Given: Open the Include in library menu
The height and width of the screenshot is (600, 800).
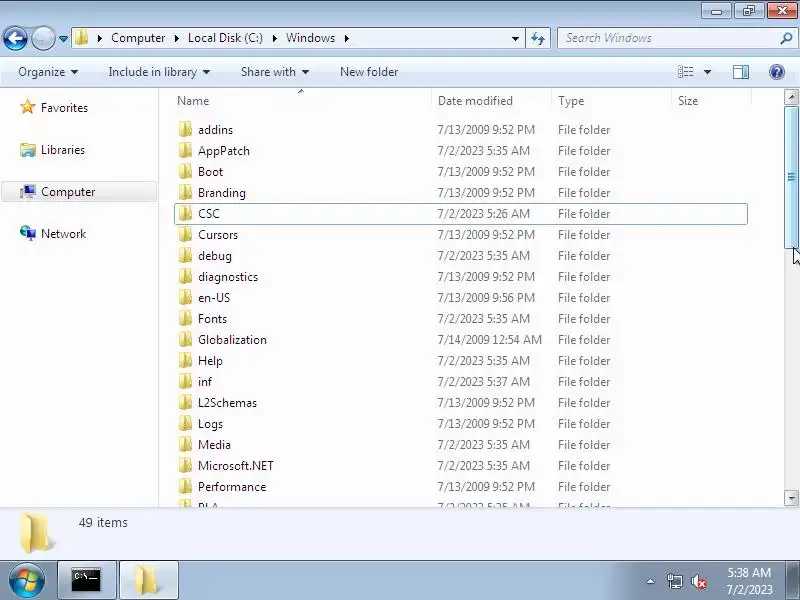Looking at the screenshot, I should click(x=159, y=72).
